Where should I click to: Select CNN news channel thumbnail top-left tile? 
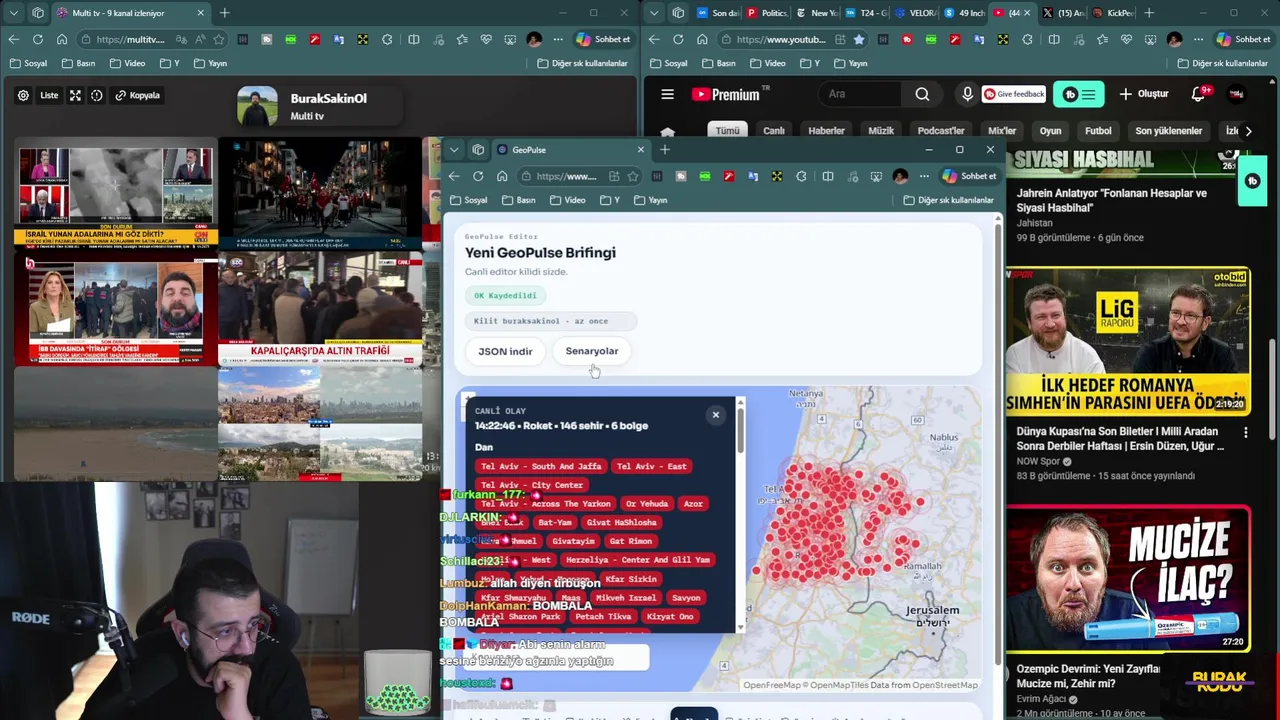[116, 193]
